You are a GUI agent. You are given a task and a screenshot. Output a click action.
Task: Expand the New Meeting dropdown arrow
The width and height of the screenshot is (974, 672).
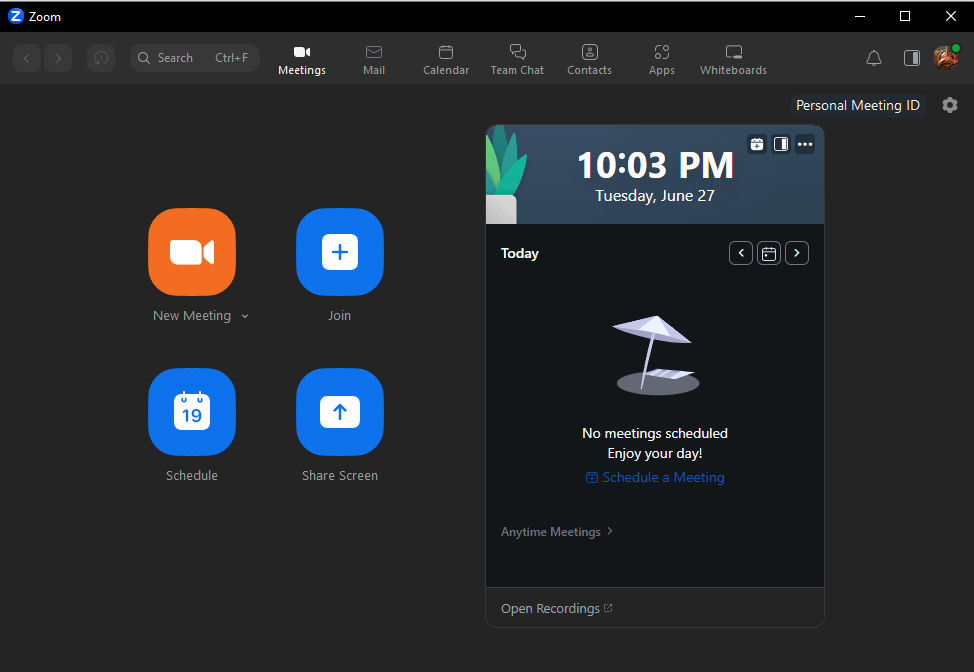point(245,317)
